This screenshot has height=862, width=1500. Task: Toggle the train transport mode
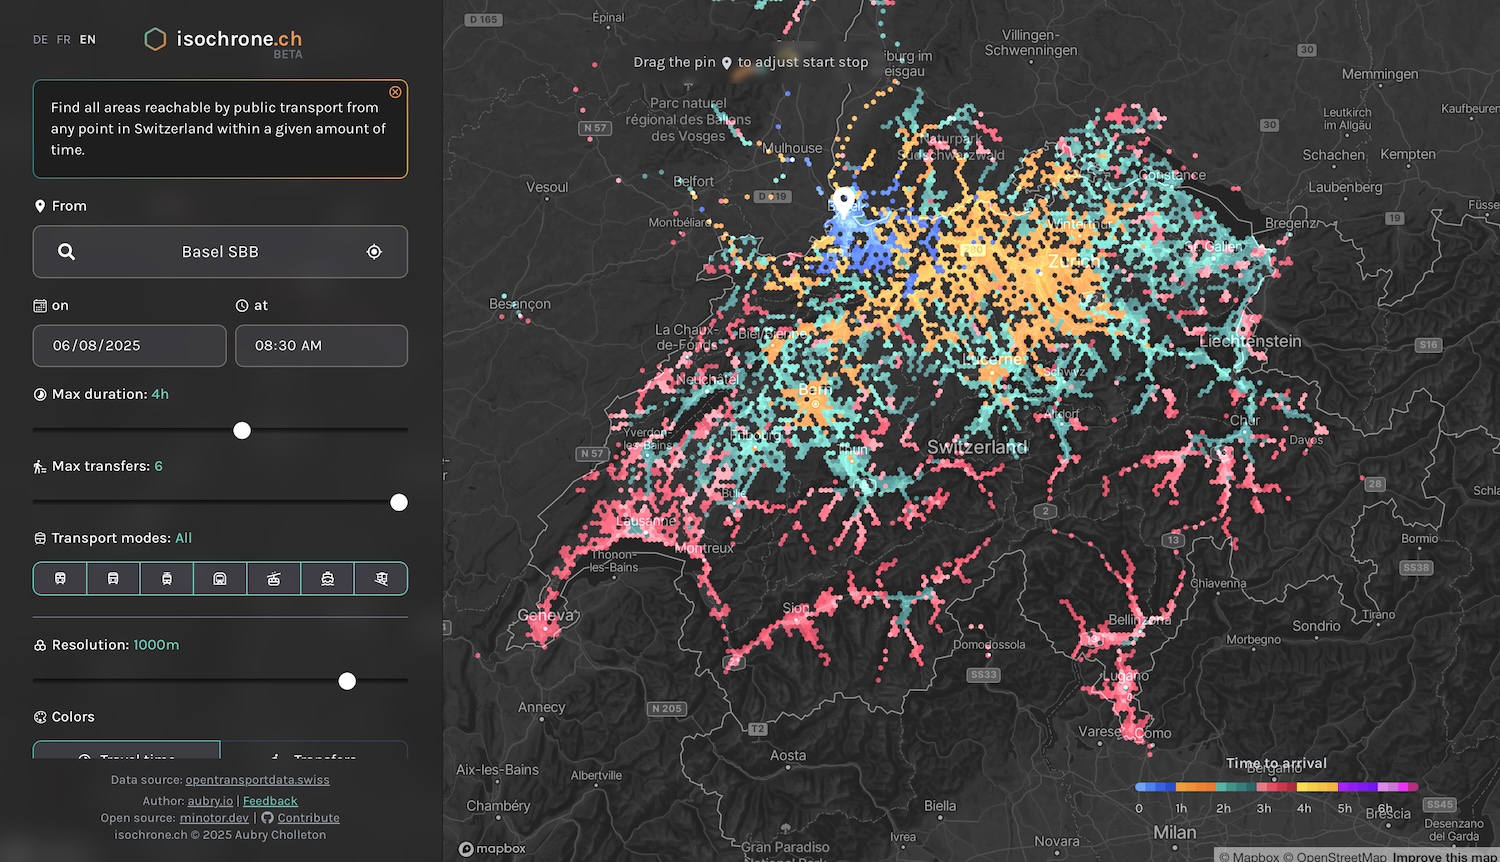coord(60,579)
